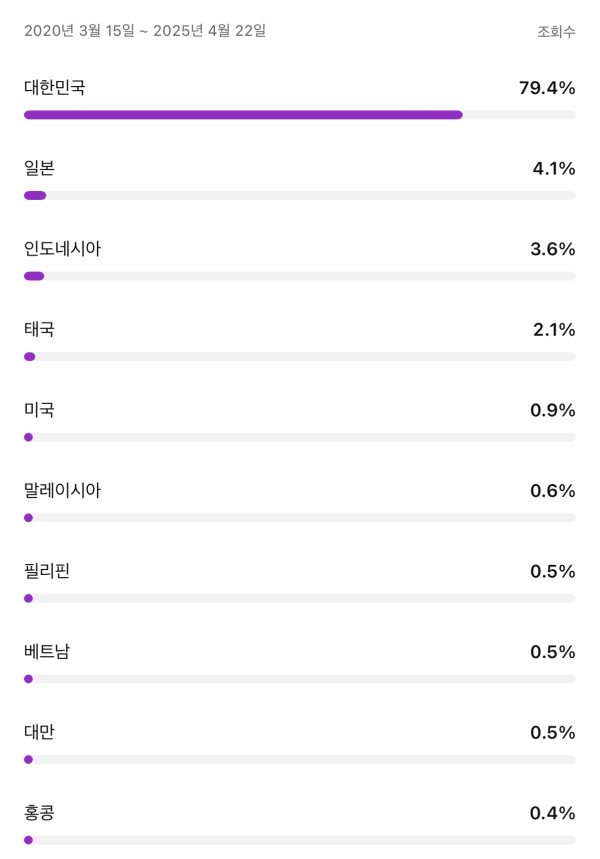
Task: Select the 베트남 country label
Action: [47, 652]
